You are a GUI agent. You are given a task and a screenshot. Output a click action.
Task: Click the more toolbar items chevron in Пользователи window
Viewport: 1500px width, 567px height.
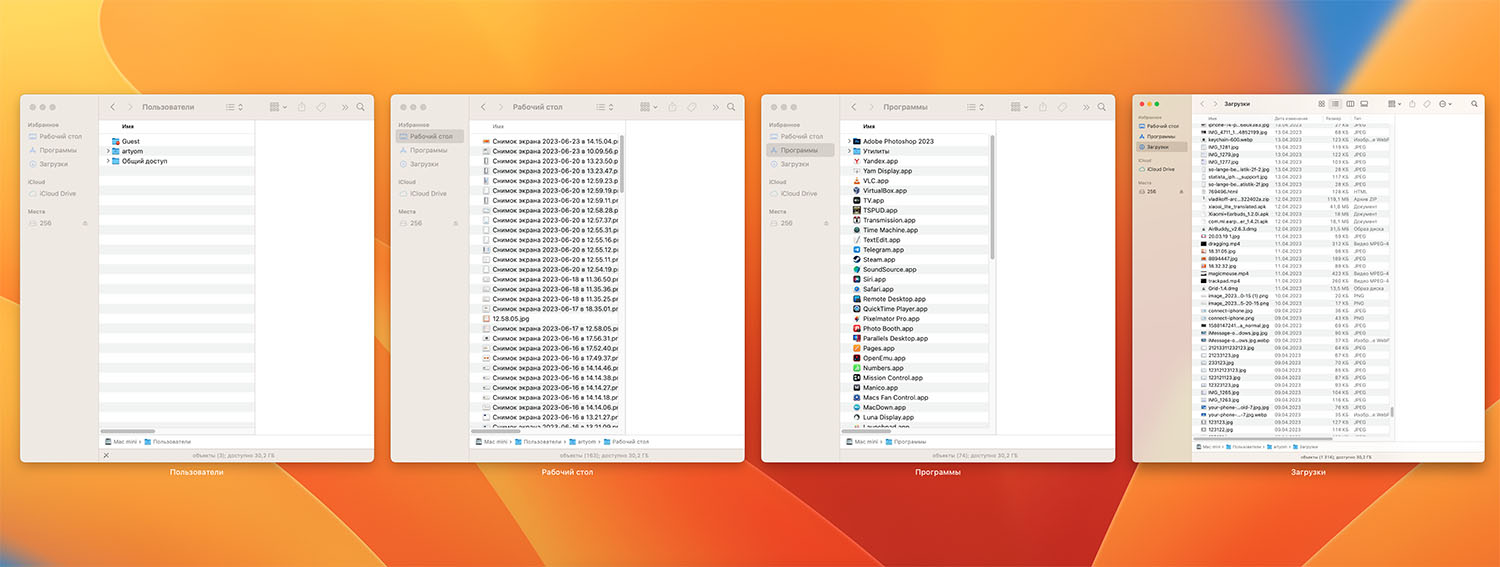345,107
